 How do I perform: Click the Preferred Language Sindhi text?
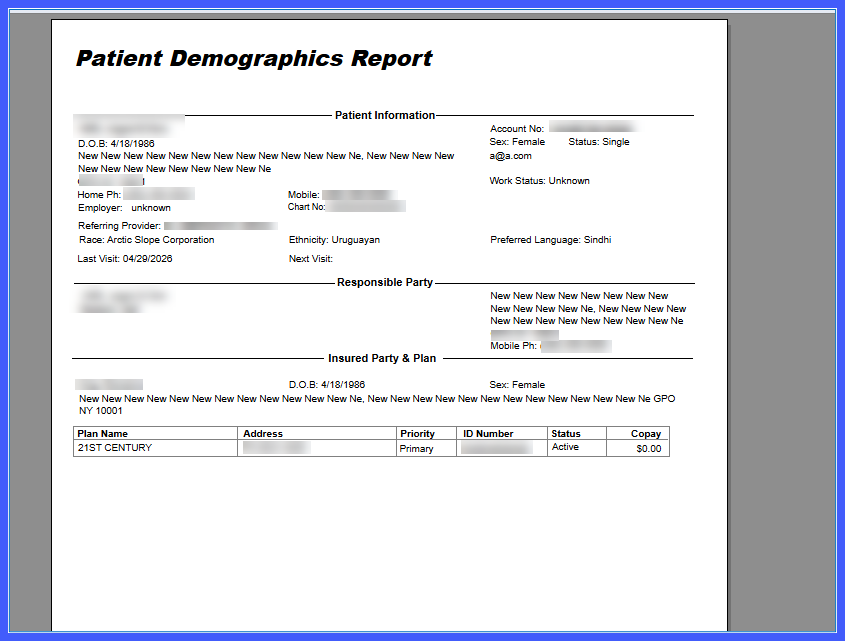(551, 240)
